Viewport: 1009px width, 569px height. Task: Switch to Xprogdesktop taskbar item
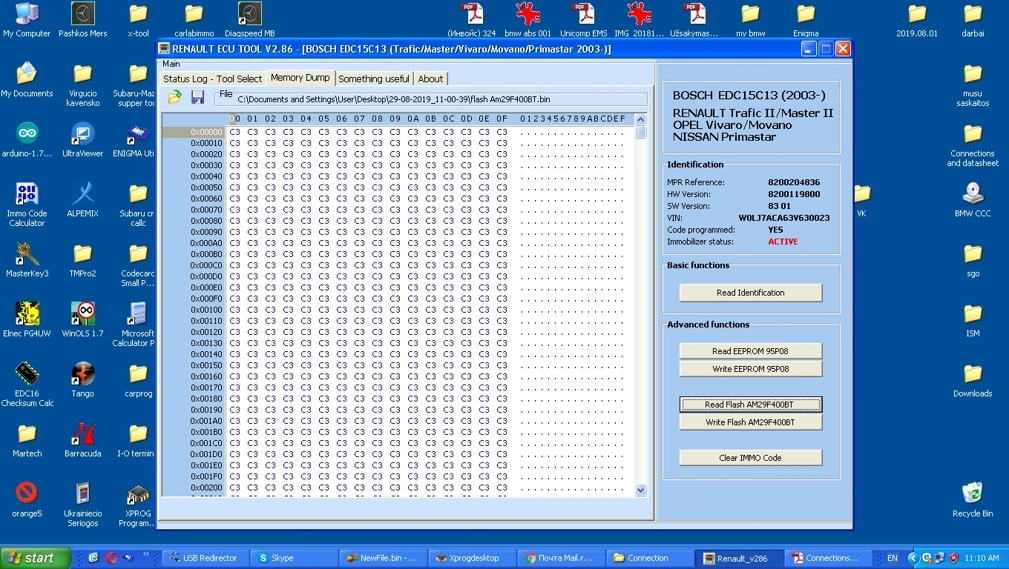(470, 558)
